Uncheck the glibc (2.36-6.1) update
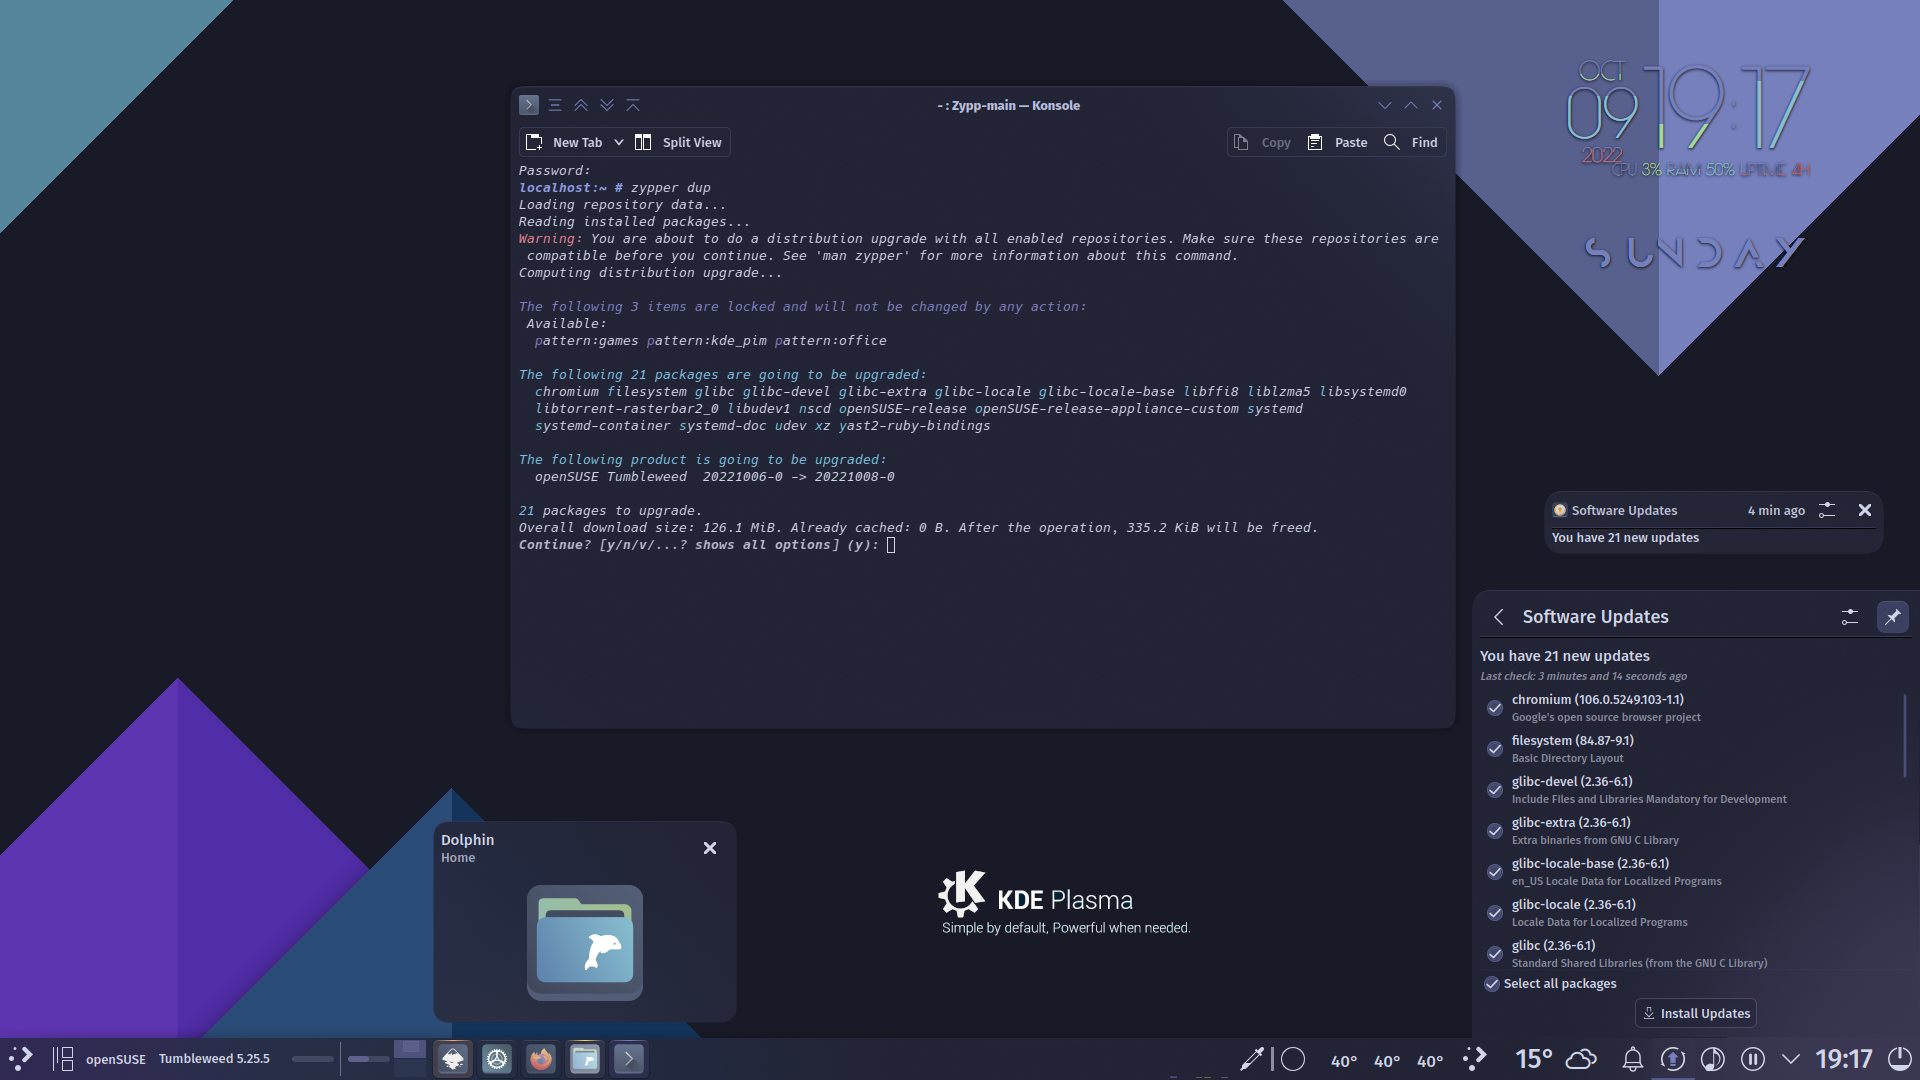 [x=1494, y=954]
